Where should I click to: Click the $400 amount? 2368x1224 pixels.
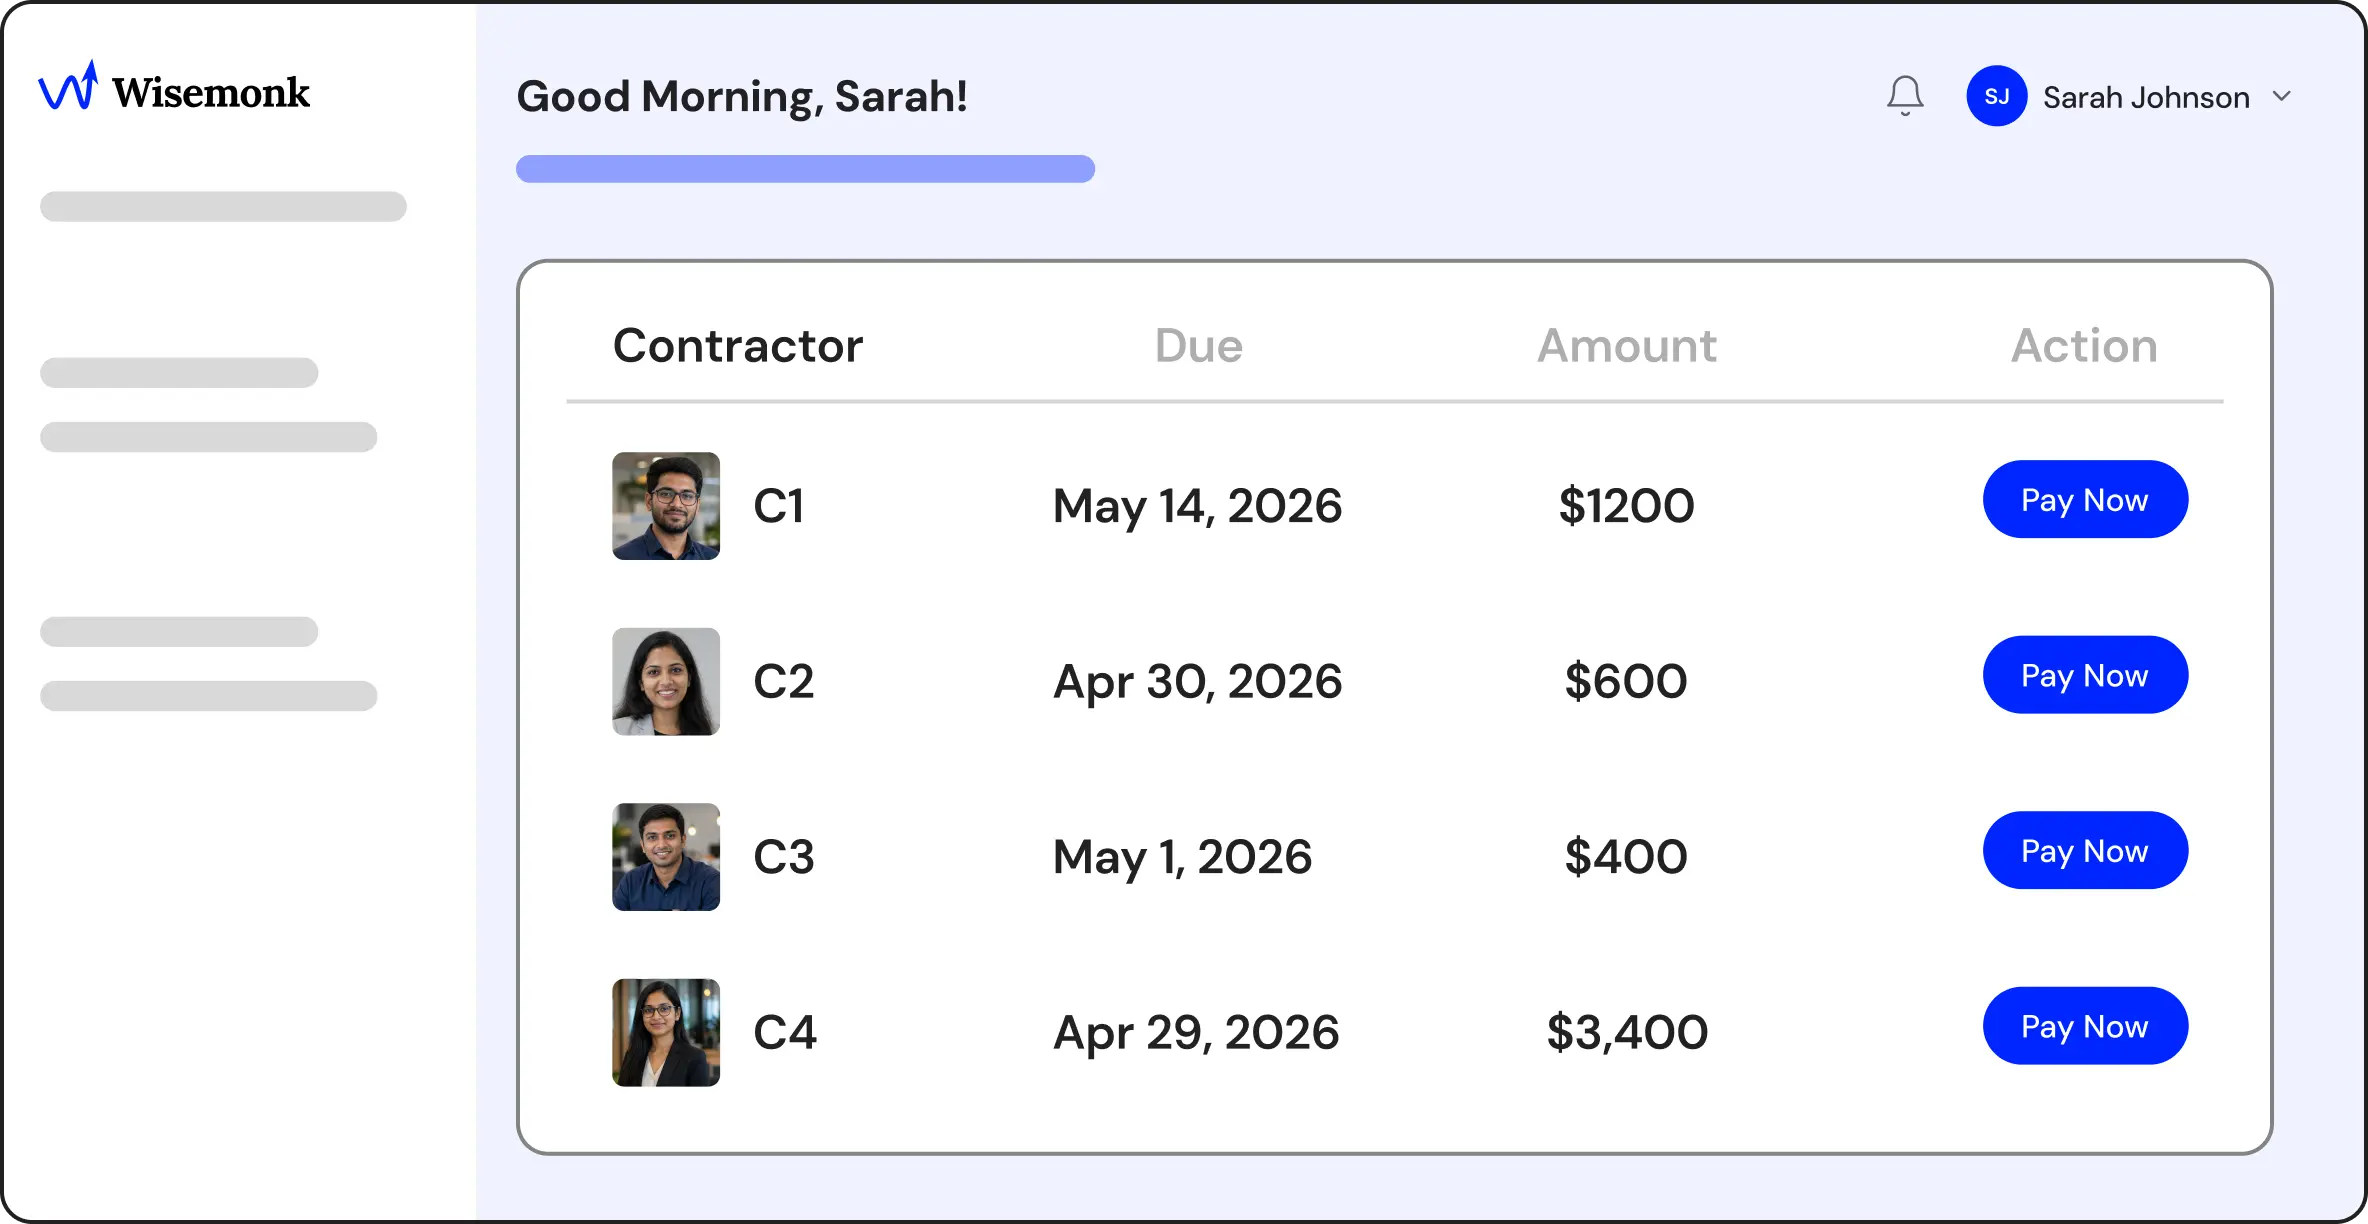pos(1626,857)
